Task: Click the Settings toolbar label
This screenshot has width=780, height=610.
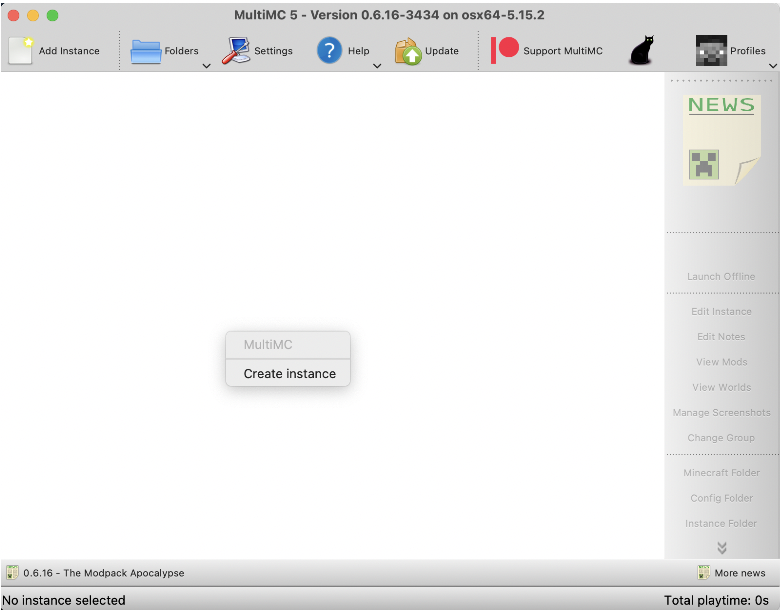Action: pyautogui.click(x=273, y=51)
